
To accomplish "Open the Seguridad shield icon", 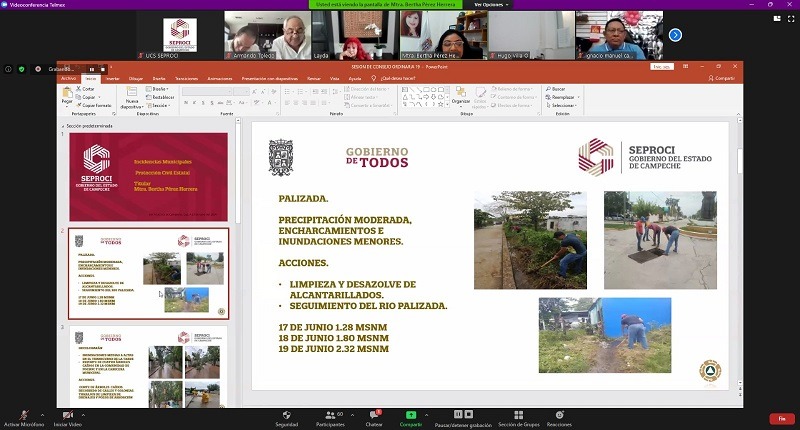I will (x=287, y=414).
